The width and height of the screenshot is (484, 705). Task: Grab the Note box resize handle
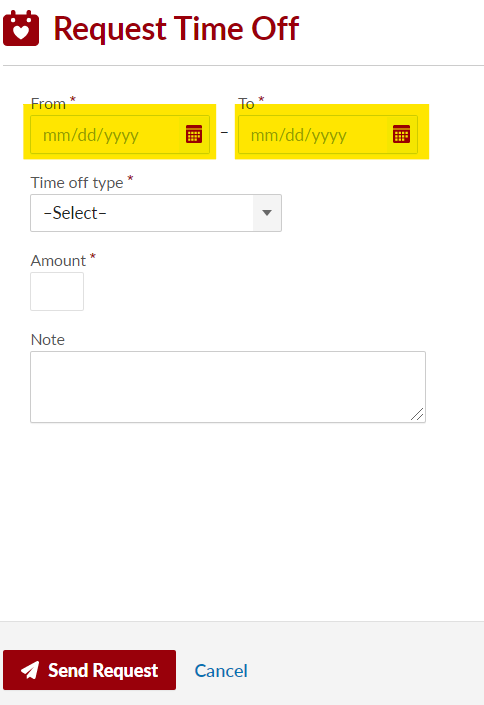coord(417,414)
